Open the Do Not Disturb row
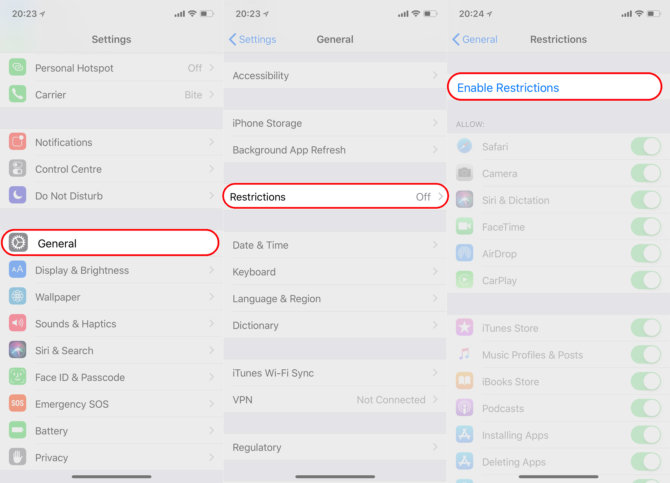The height and width of the screenshot is (483, 670). pyautogui.click(x=112, y=196)
